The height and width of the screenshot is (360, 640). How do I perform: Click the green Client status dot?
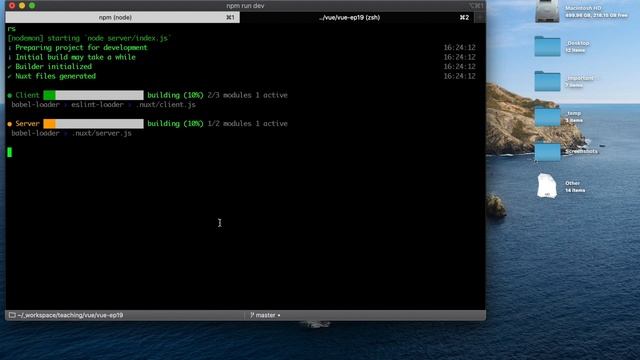click(x=9, y=96)
